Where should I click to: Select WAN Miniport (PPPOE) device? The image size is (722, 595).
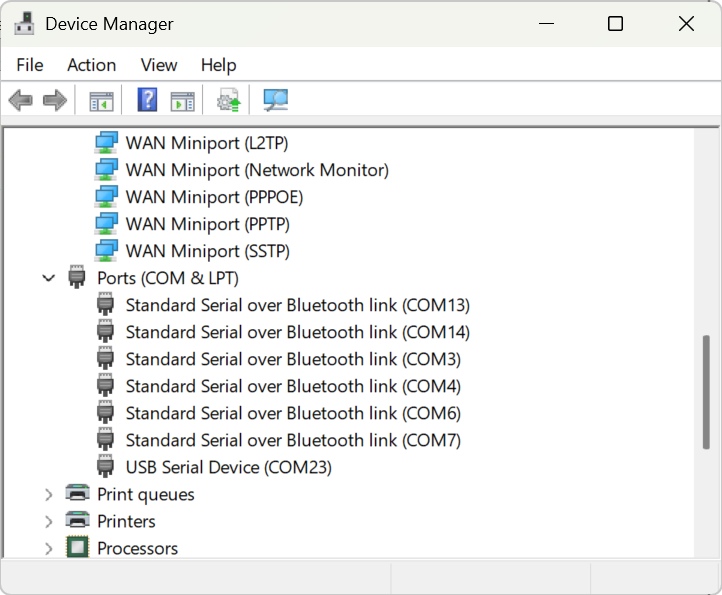[x=214, y=197]
